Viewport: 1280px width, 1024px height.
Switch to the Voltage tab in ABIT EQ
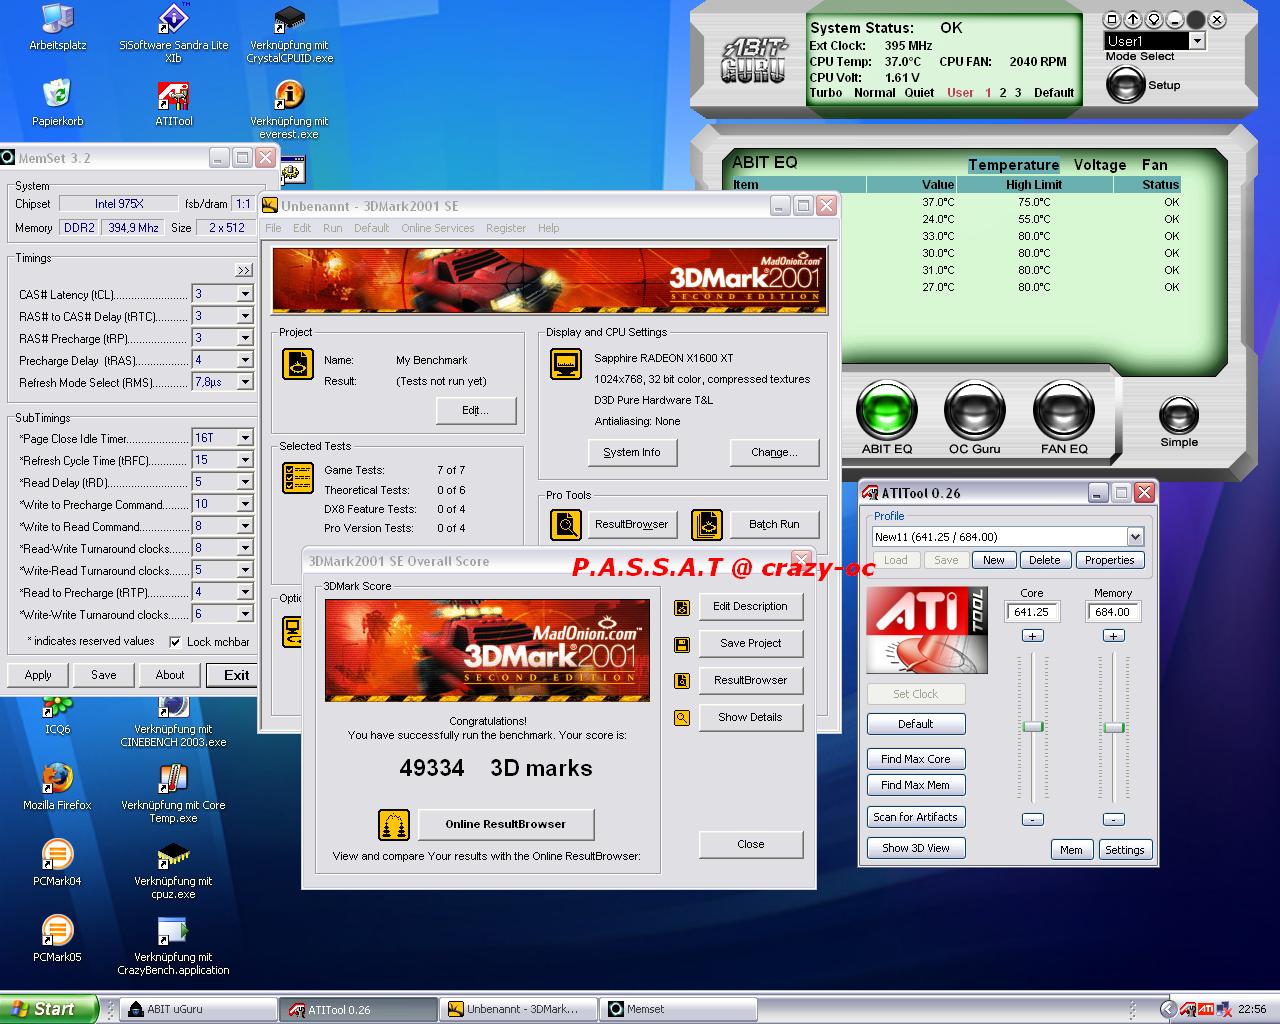(1100, 165)
